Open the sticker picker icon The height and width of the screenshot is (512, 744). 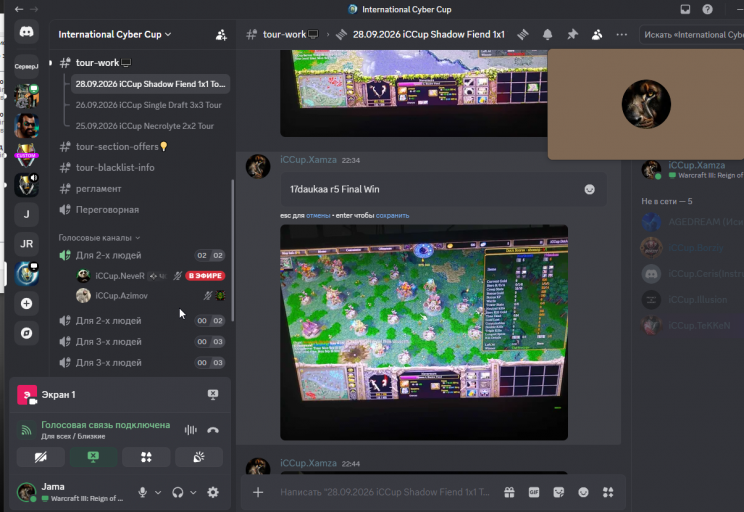pyautogui.click(x=558, y=492)
